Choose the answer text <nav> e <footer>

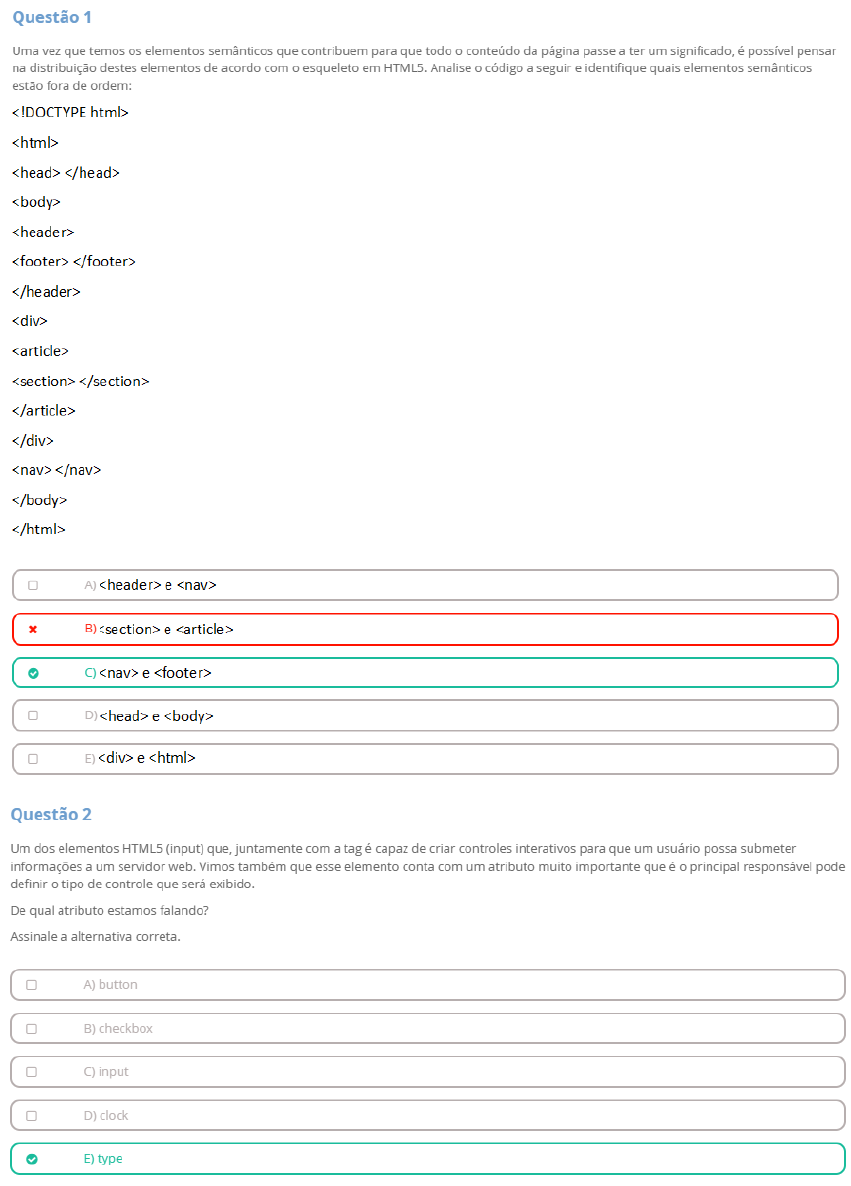[155, 673]
